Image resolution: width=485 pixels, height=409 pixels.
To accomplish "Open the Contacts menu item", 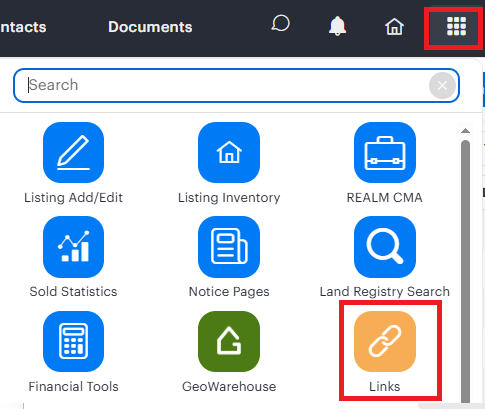I will tap(23, 27).
